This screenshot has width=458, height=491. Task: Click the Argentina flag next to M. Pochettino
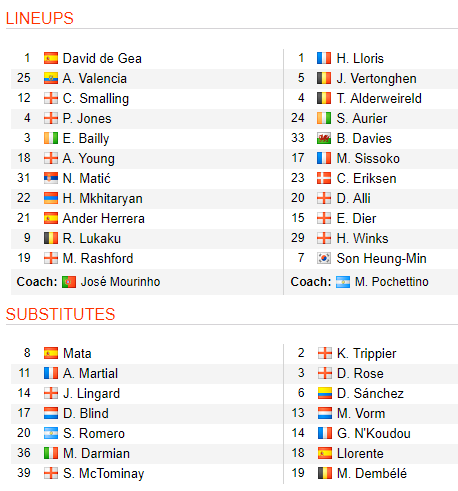(x=343, y=282)
